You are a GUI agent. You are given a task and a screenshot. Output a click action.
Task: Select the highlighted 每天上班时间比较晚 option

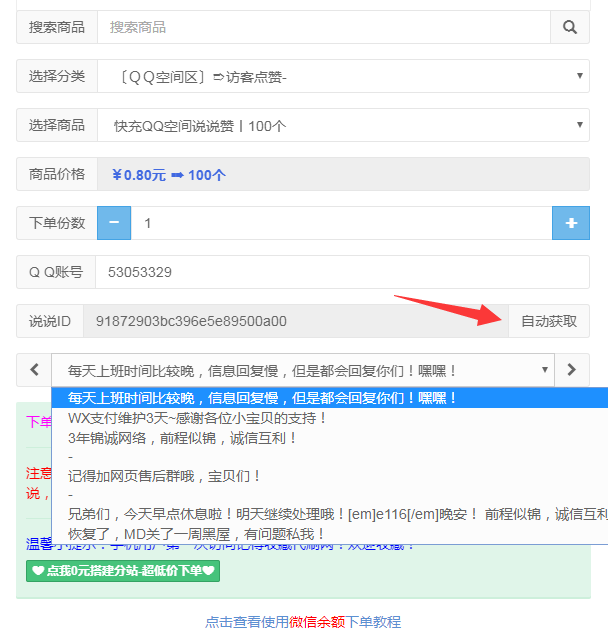[x=262, y=398]
